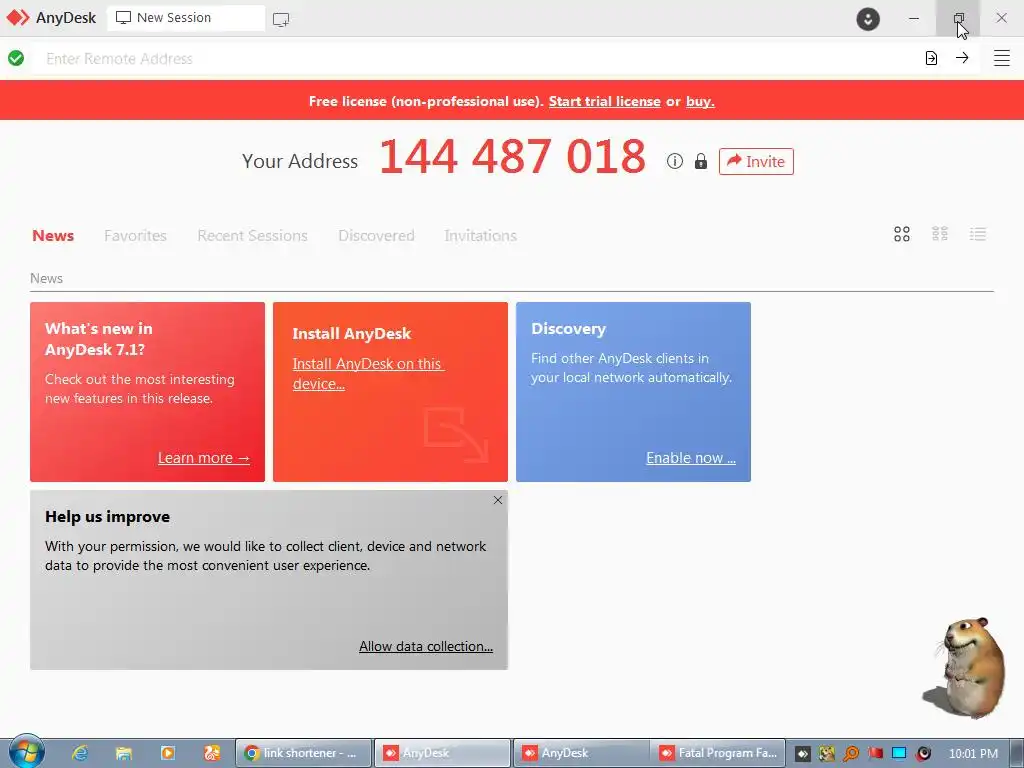The height and width of the screenshot is (768, 1024).
Task: Click the Help us improve heading
Action: 107,517
